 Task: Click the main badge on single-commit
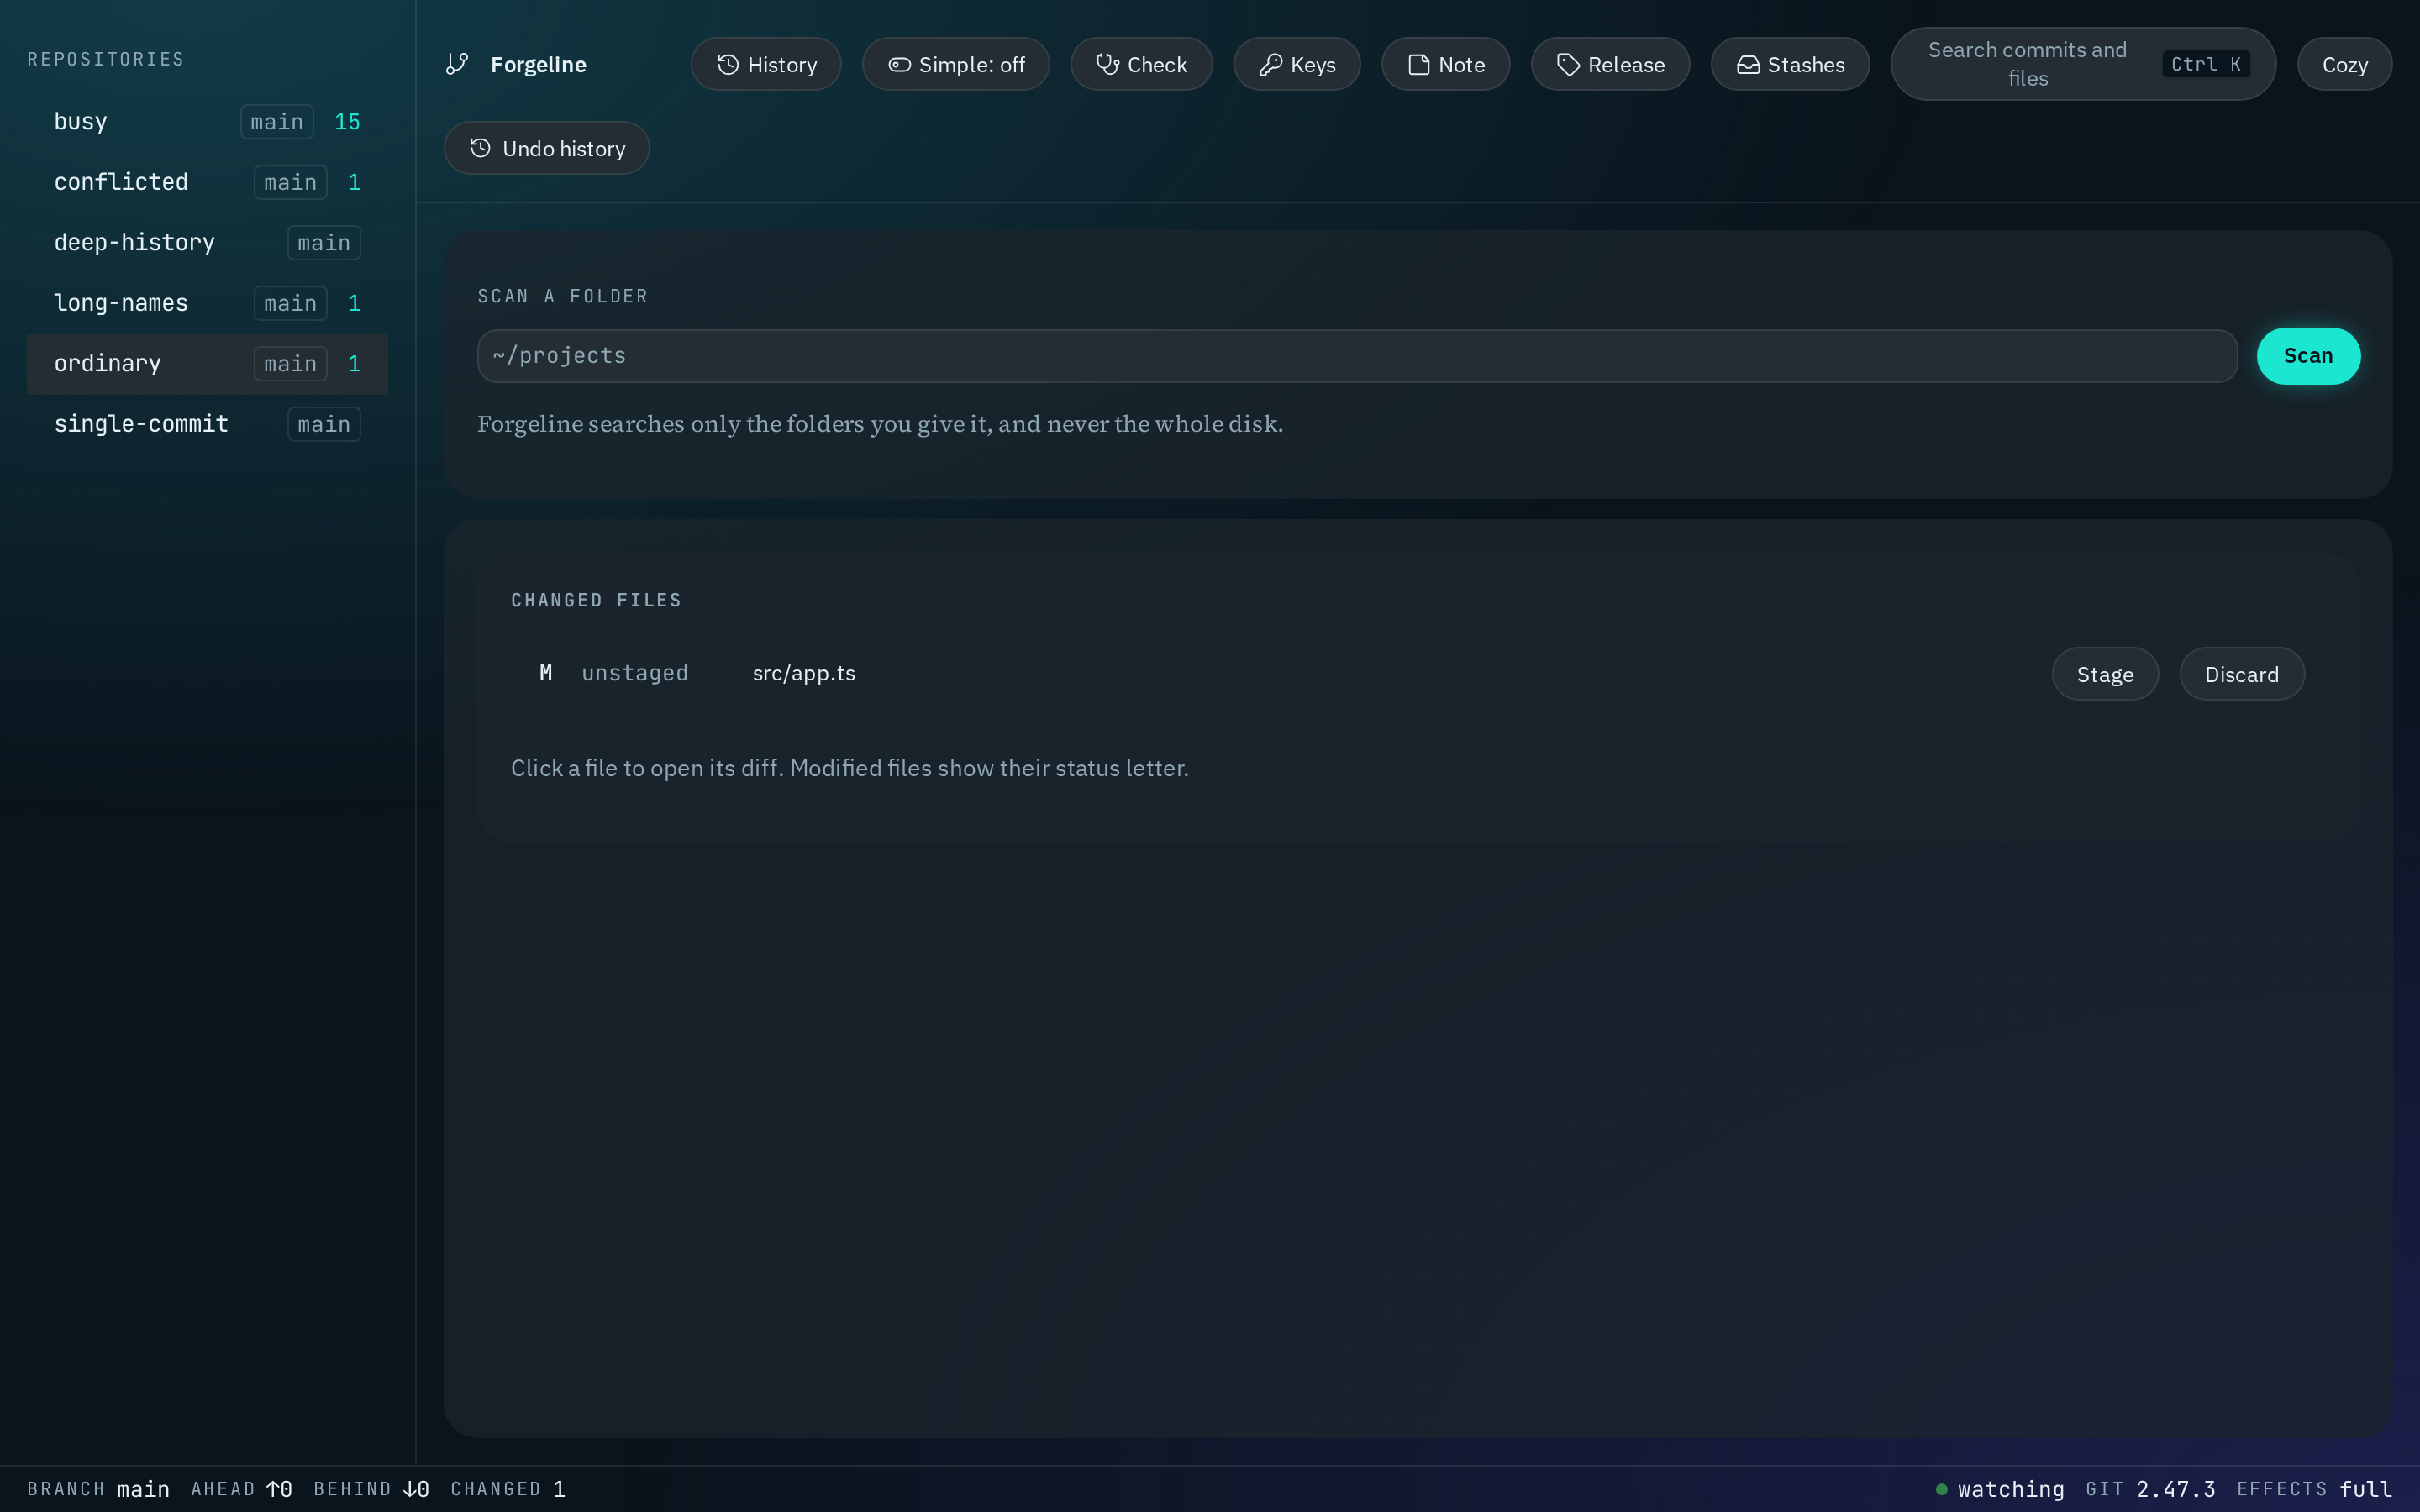324,424
